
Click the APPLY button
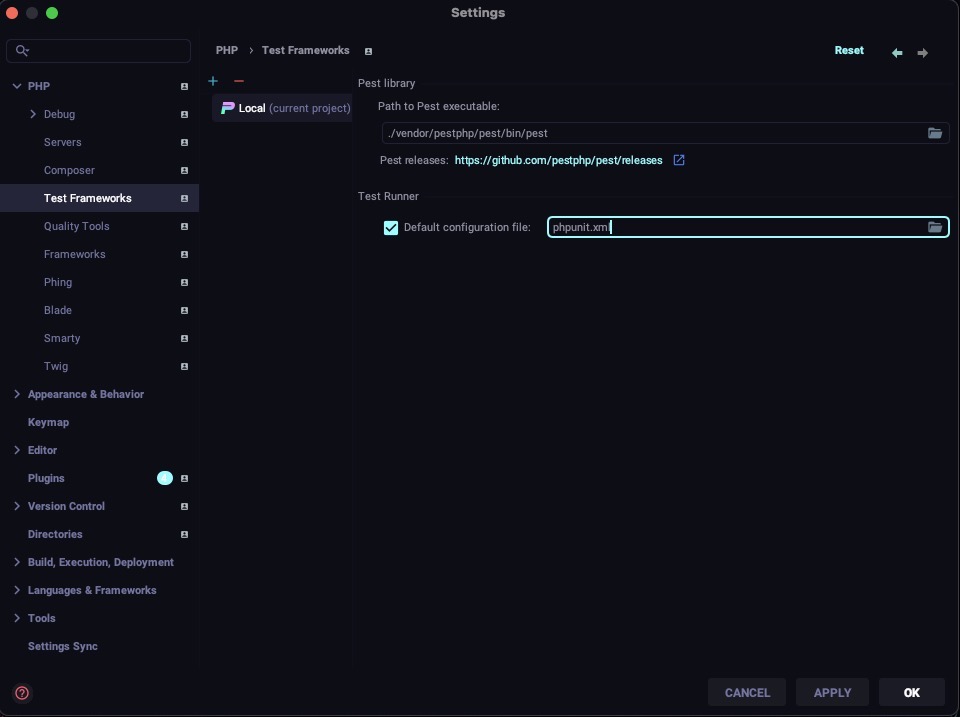[832, 693]
